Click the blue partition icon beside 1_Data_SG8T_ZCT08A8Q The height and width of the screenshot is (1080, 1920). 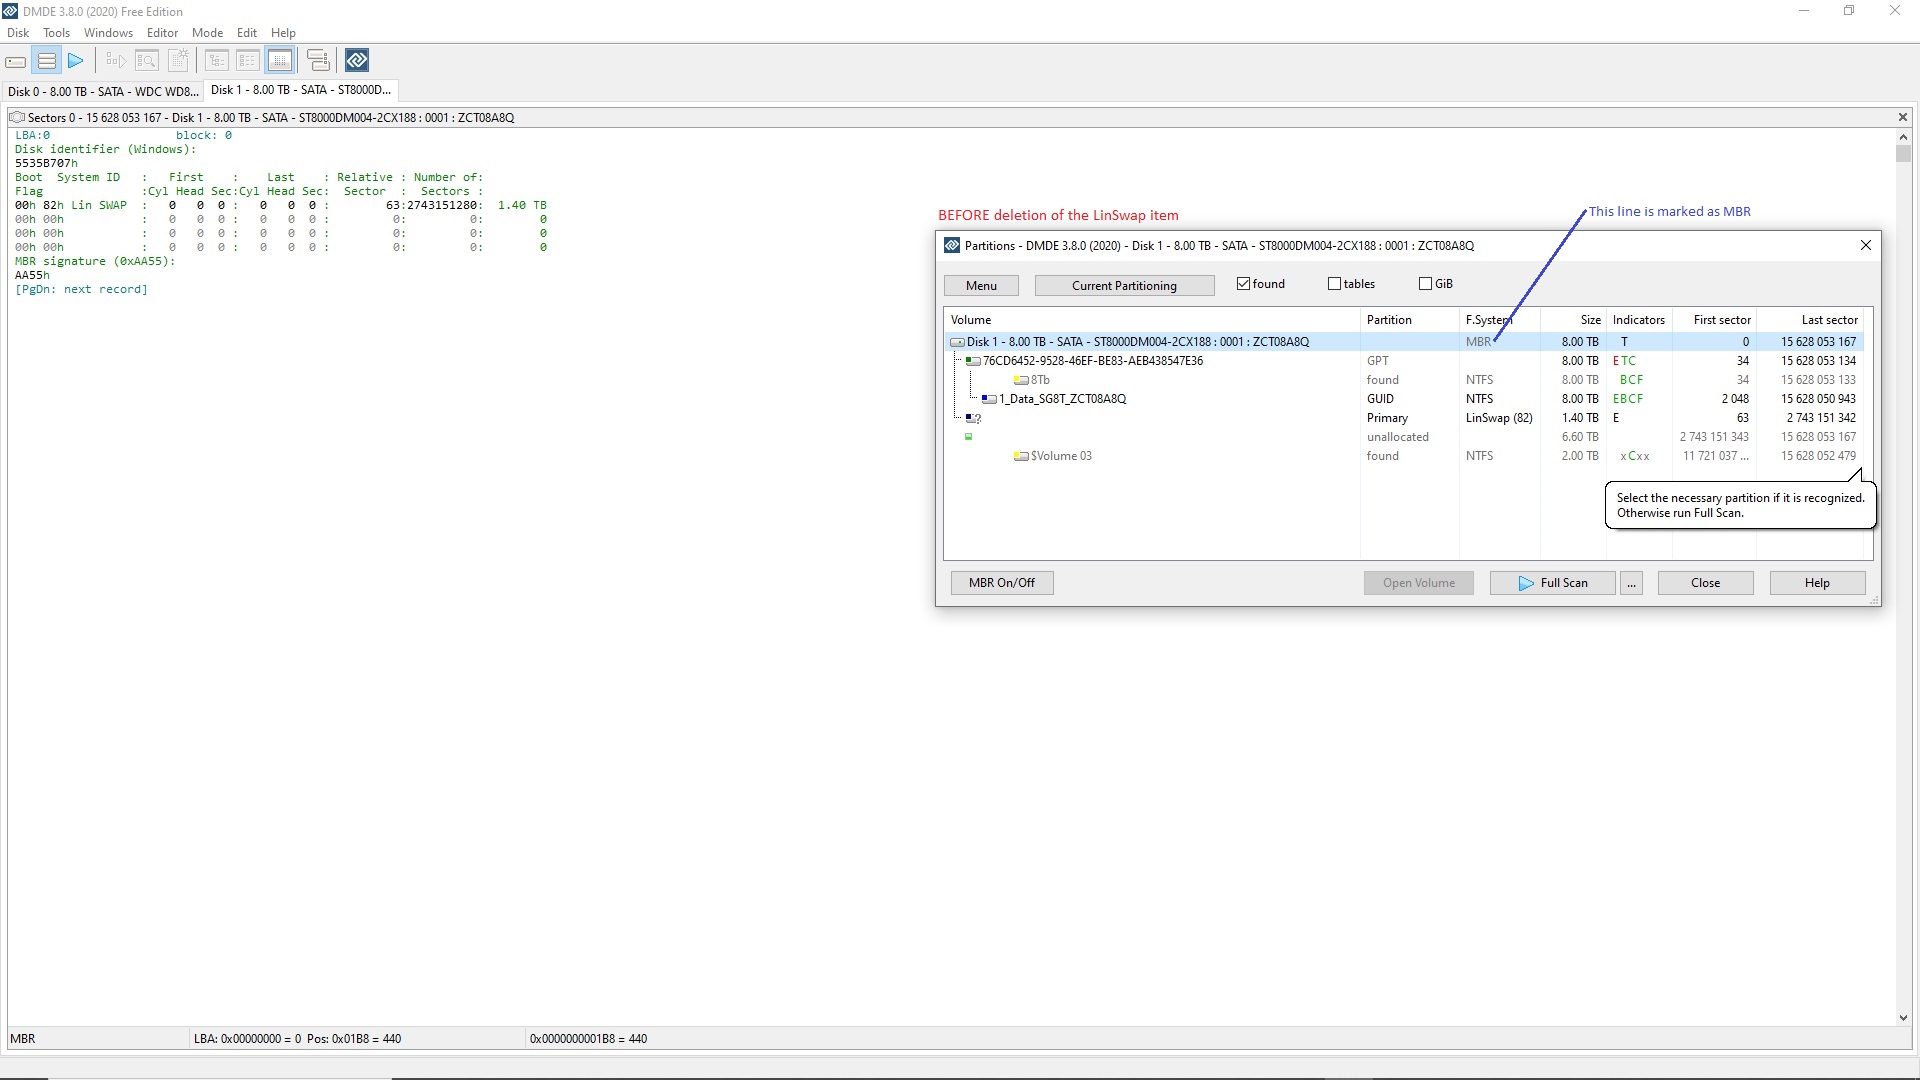tap(989, 399)
